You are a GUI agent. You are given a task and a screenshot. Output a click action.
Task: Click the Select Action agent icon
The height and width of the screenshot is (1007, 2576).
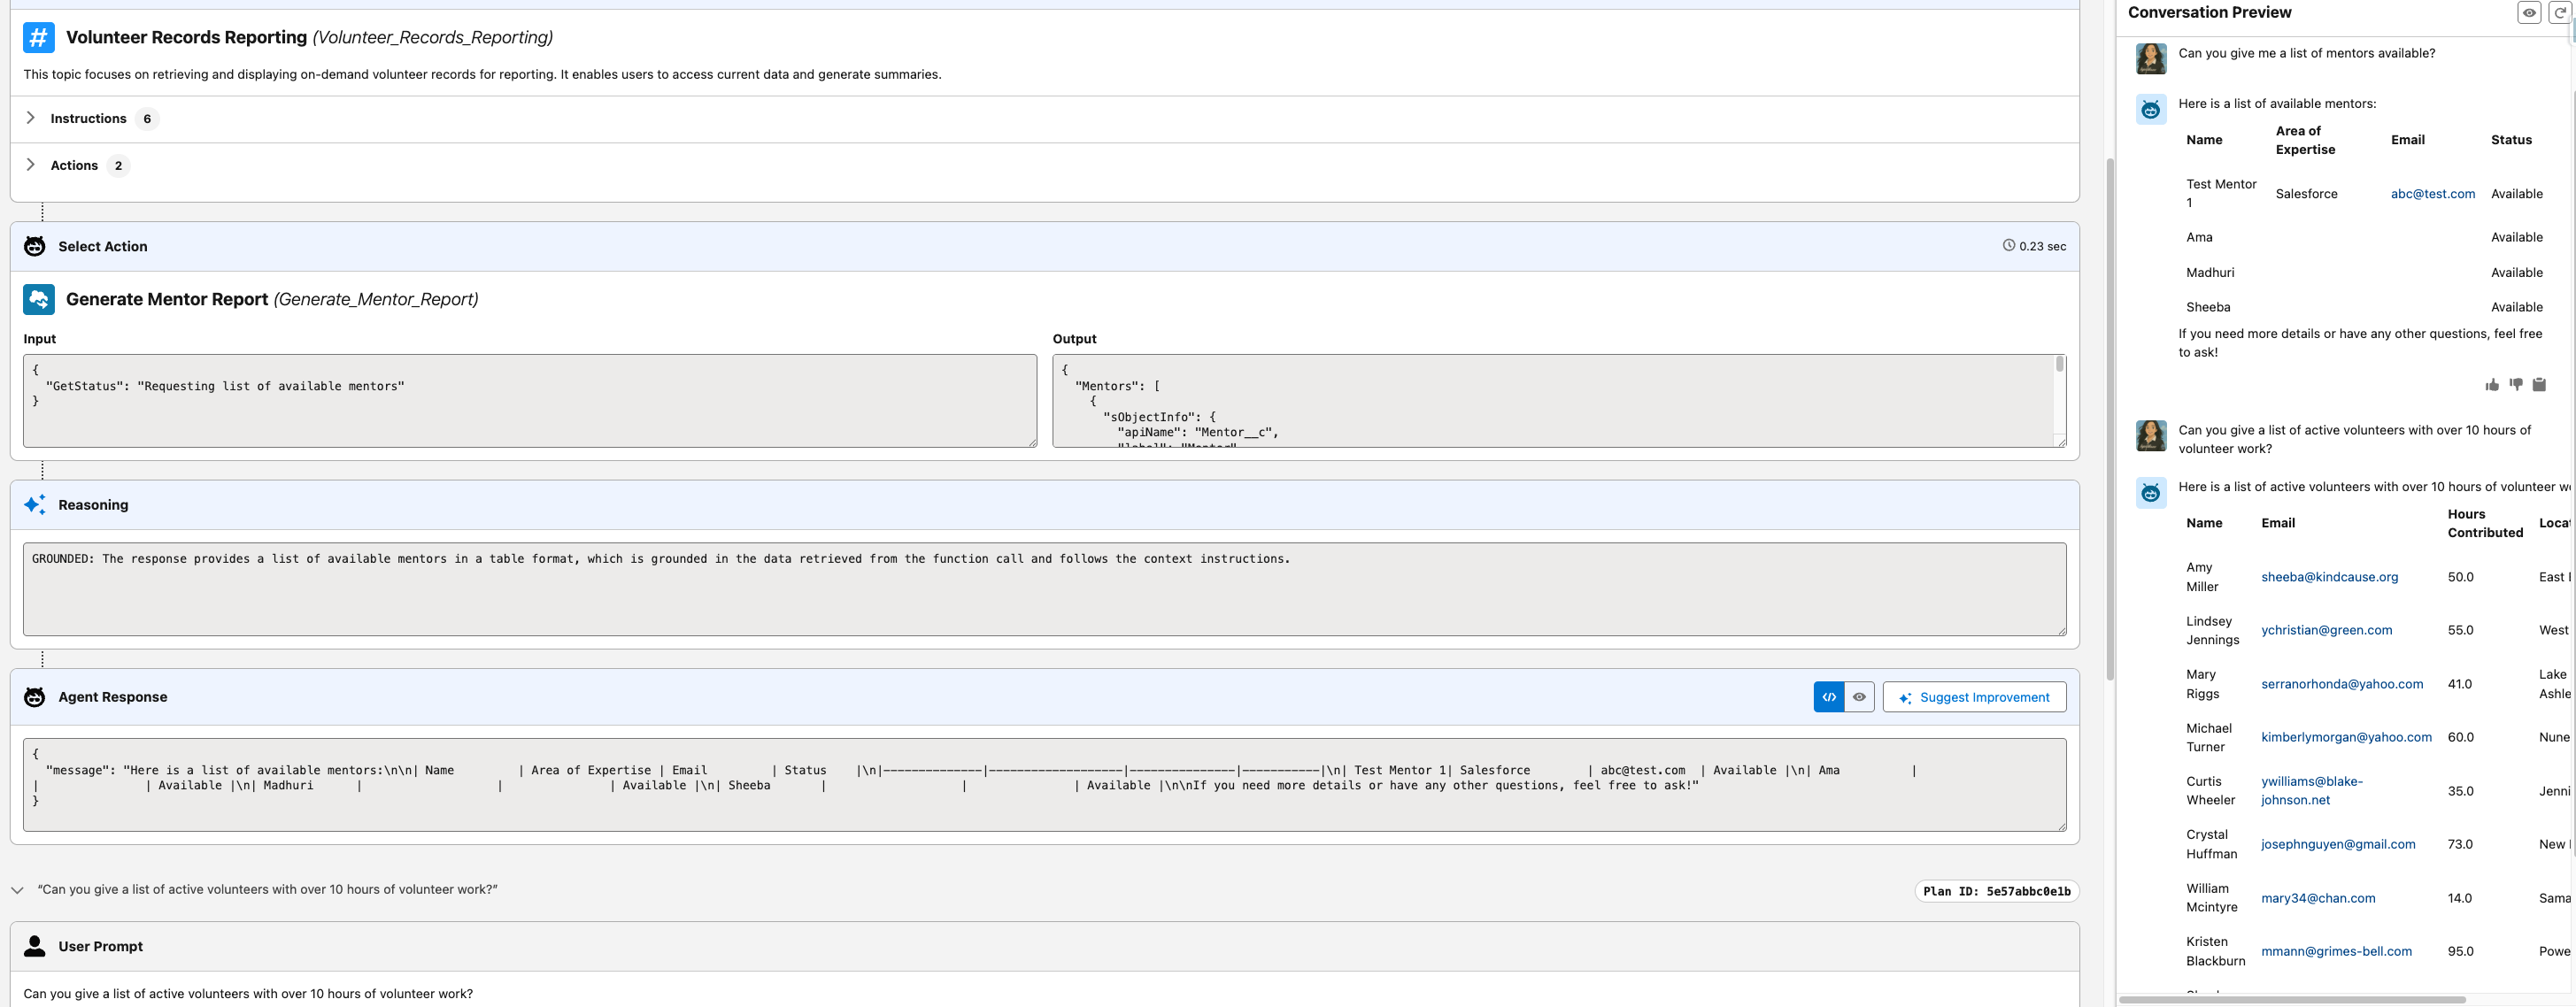[35, 246]
